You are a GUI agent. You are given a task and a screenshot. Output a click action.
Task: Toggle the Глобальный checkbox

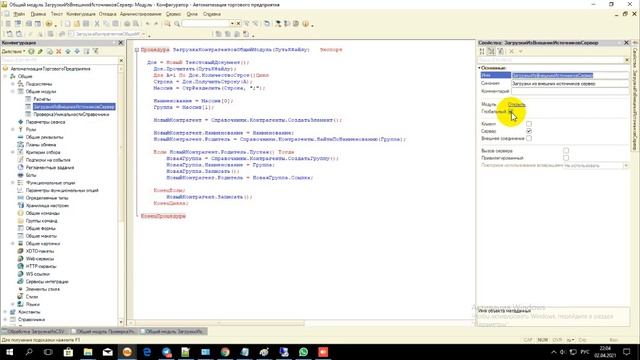tap(511, 111)
